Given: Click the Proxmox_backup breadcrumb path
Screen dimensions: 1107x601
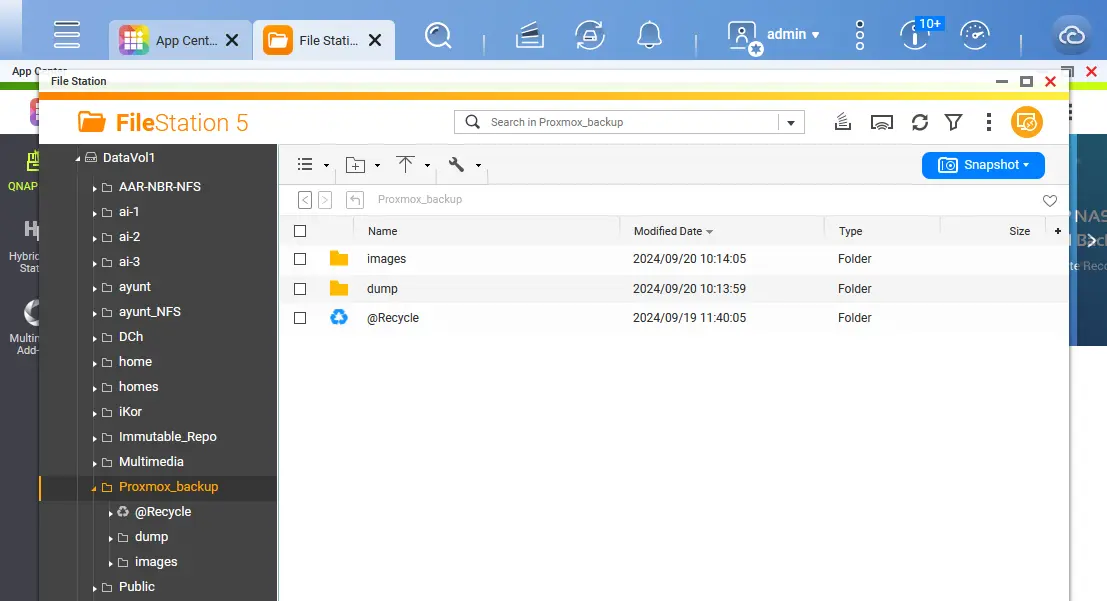Looking at the screenshot, I should [420, 200].
